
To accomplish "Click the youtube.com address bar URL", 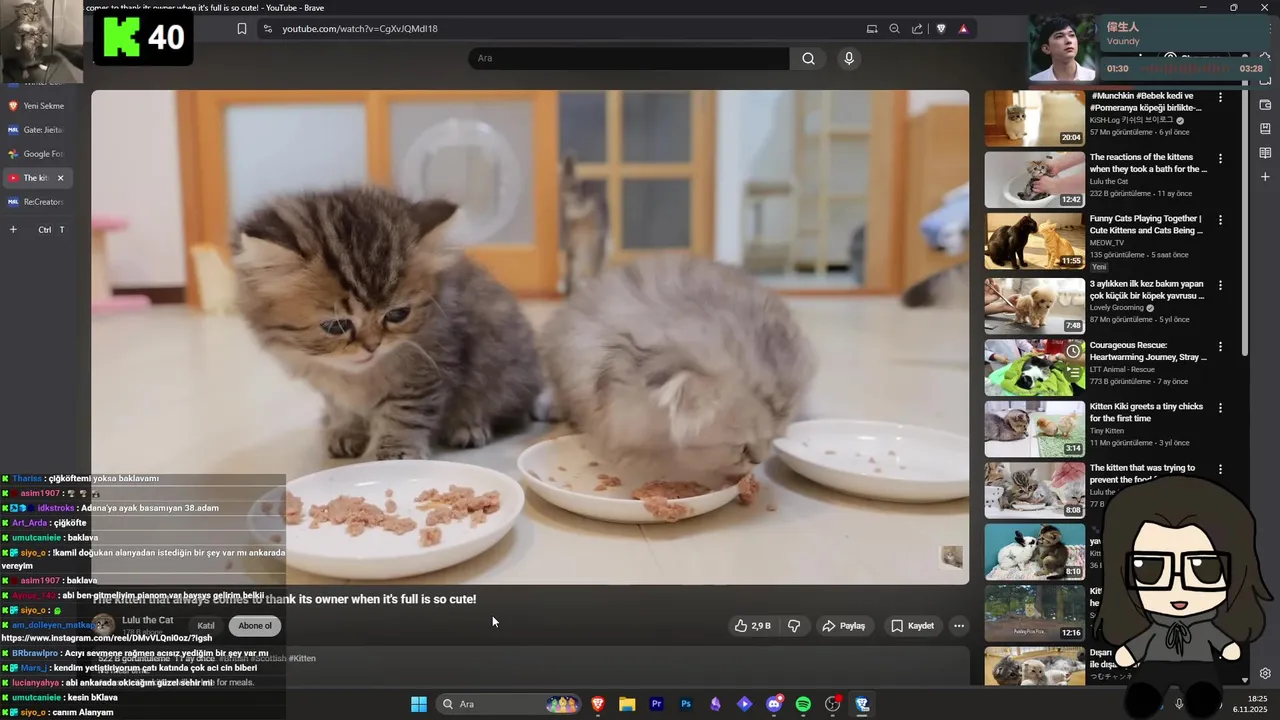I will pos(360,29).
